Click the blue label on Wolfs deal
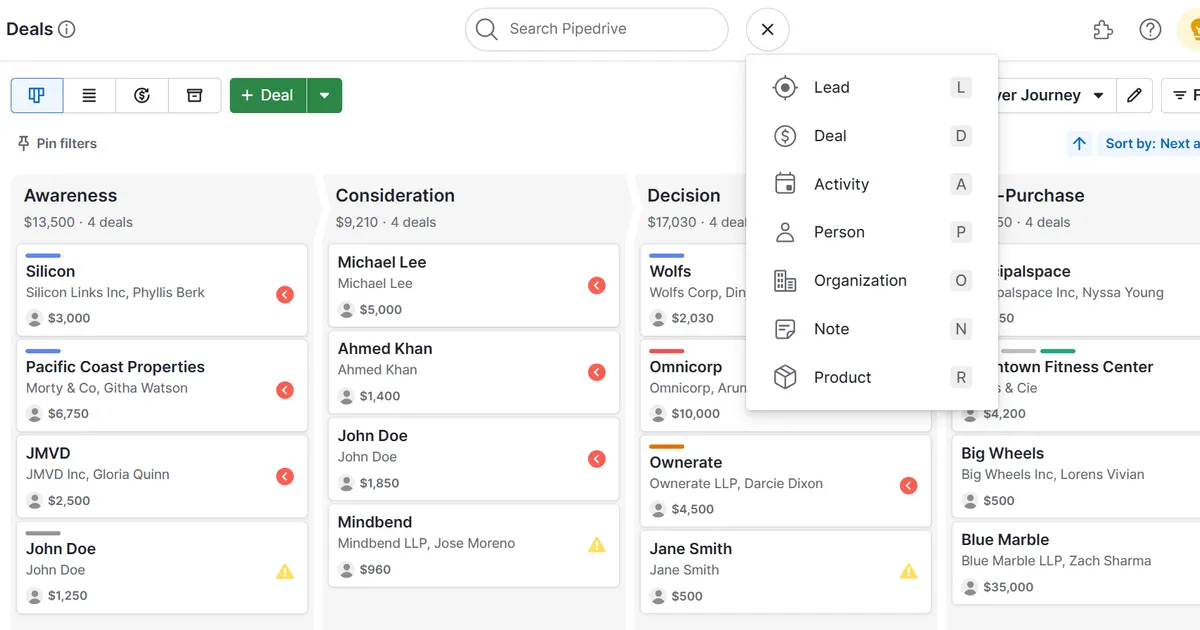Image resolution: width=1200 pixels, height=630 pixels. pos(667,256)
